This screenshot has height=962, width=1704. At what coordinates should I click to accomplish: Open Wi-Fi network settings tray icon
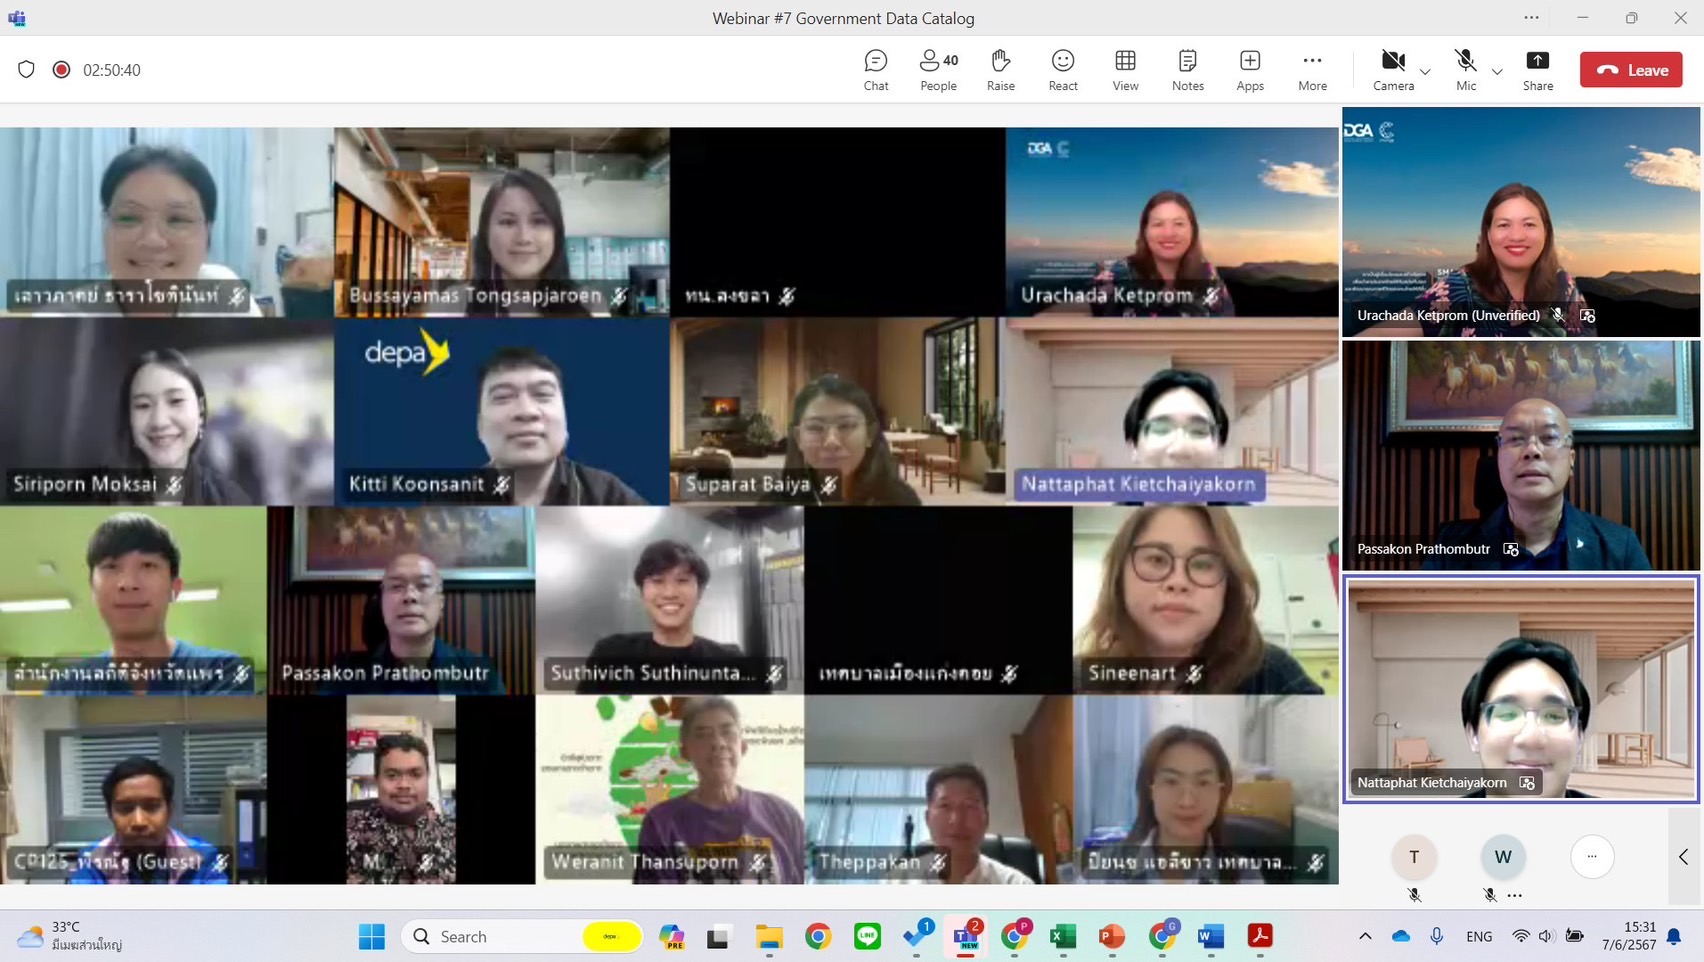[x=1520, y=937]
